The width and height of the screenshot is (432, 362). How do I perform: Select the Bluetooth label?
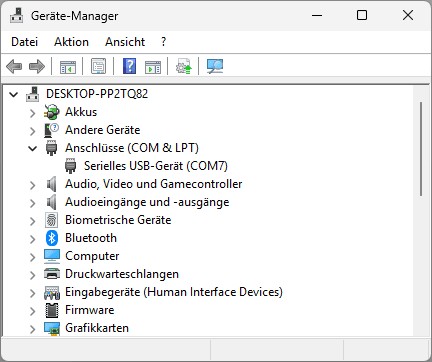(x=91, y=238)
